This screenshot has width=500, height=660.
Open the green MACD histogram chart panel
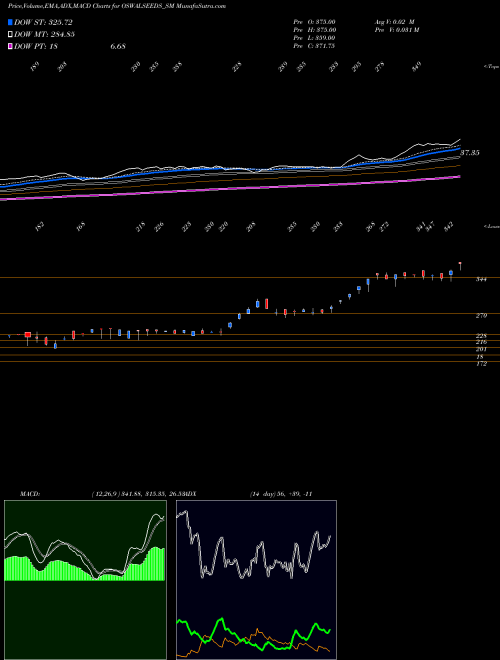pyautogui.click(x=85, y=580)
